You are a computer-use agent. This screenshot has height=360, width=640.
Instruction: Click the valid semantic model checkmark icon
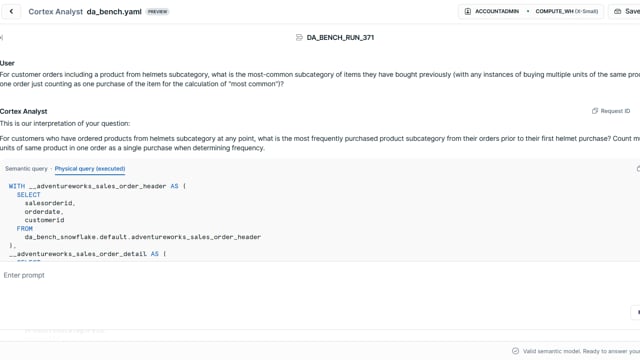pyautogui.click(x=516, y=351)
